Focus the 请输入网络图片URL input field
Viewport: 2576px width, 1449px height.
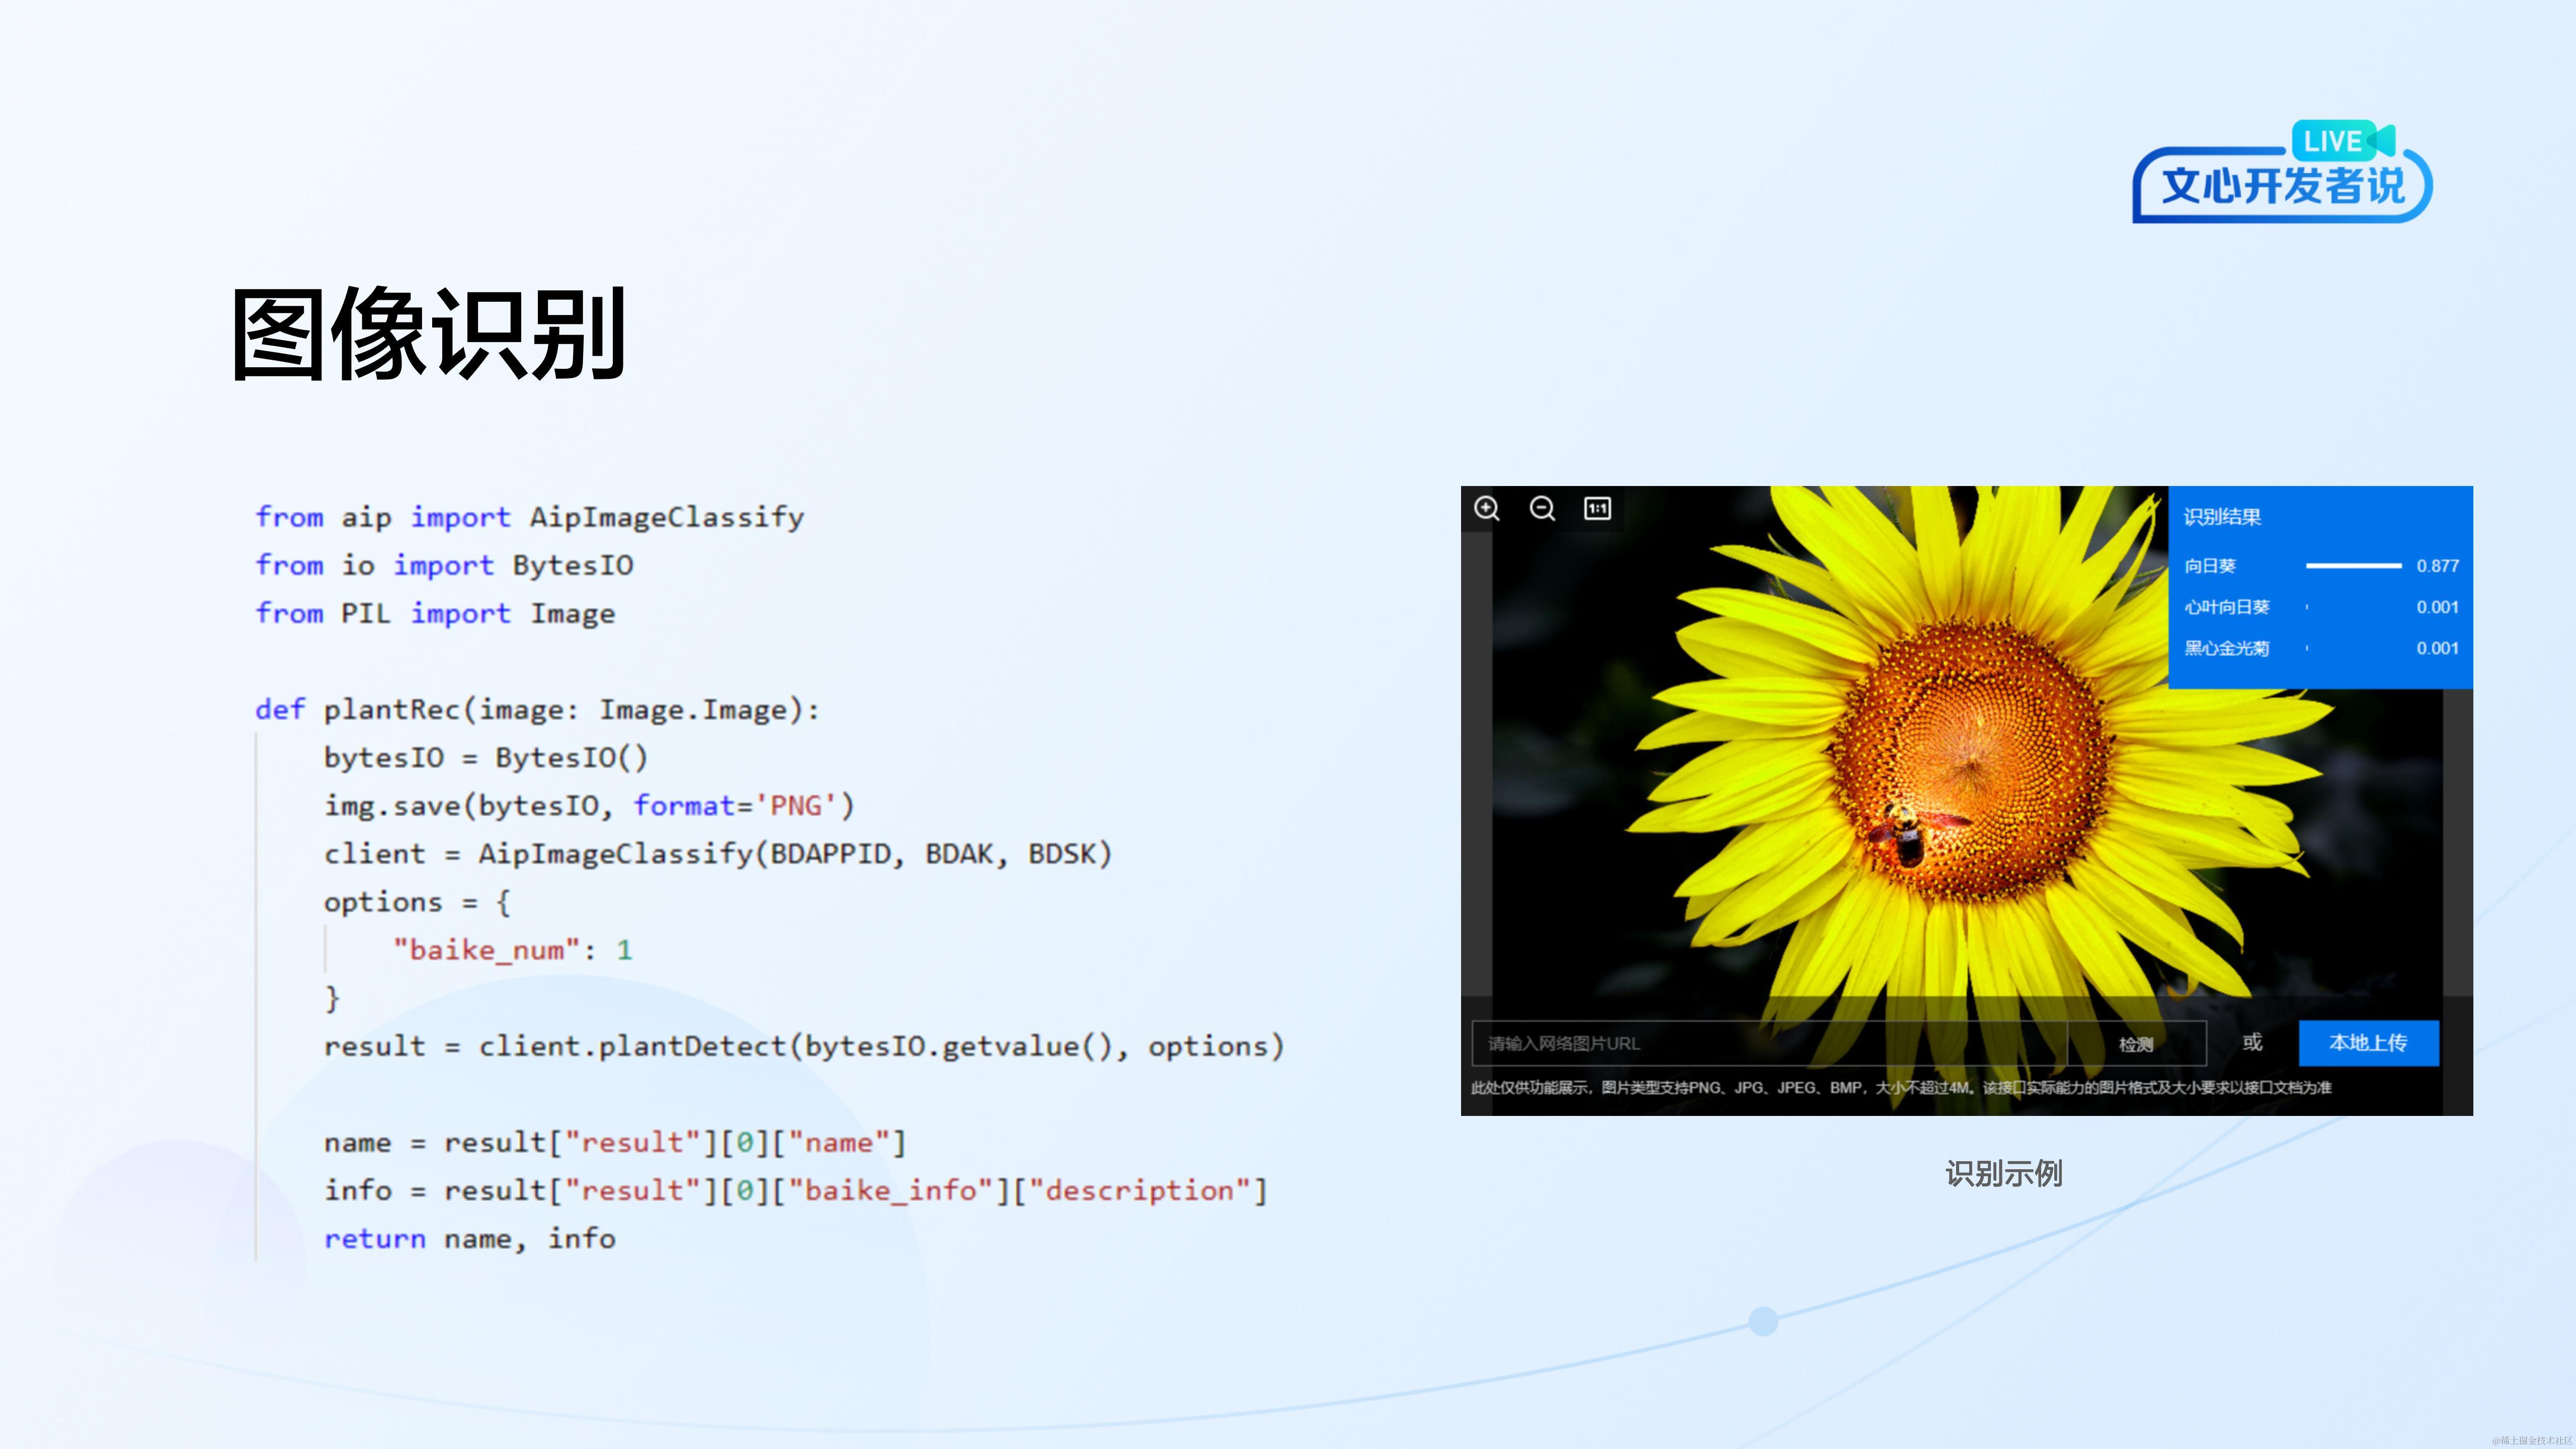[1768, 1043]
